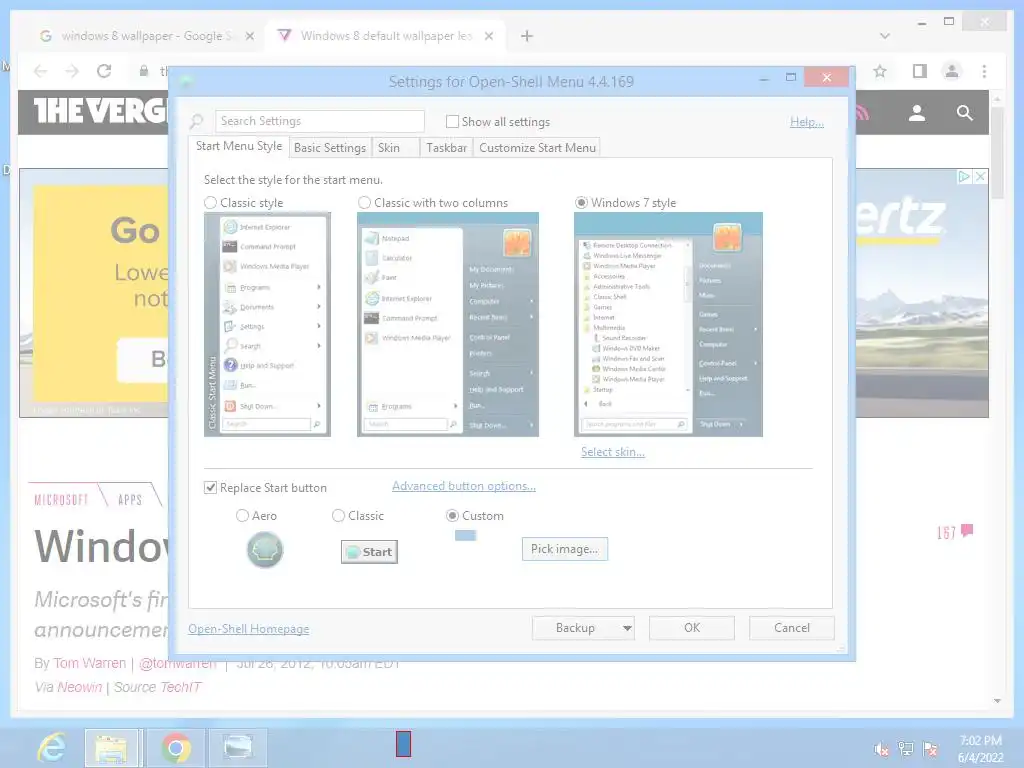Open the Help link
Image resolution: width=1024 pixels, height=768 pixels.
coord(807,121)
